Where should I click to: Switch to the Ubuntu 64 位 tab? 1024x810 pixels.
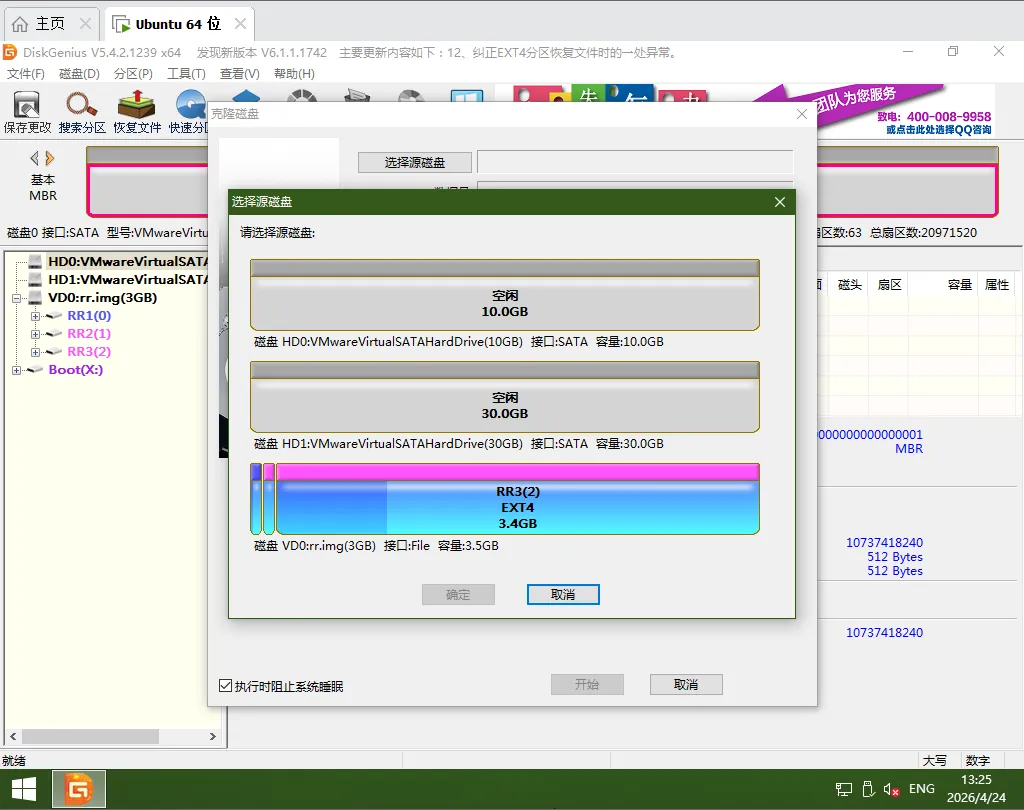(x=179, y=24)
